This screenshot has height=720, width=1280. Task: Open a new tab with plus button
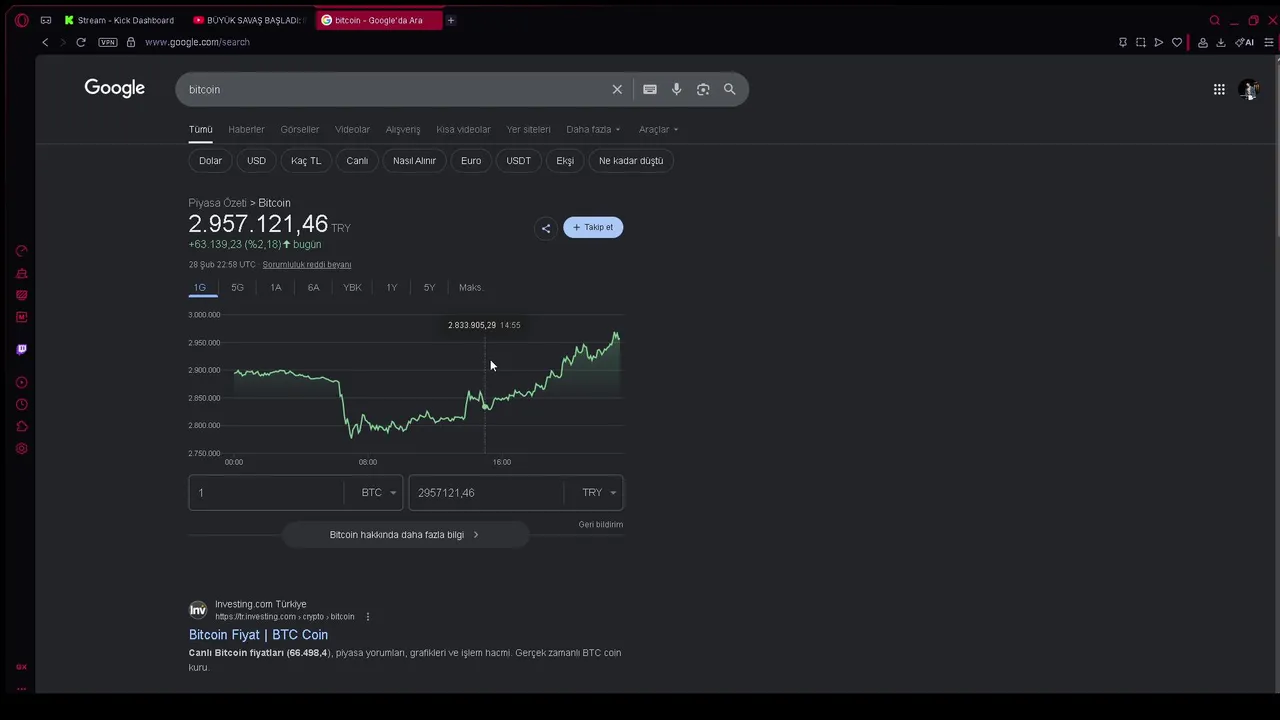(x=451, y=20)
